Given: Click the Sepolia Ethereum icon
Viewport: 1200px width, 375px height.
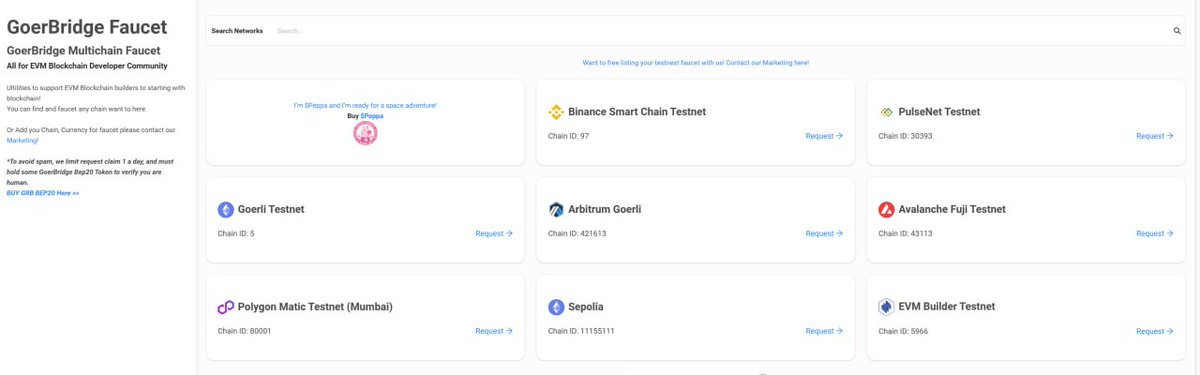Looking at the screenshot, I should 556,307.
